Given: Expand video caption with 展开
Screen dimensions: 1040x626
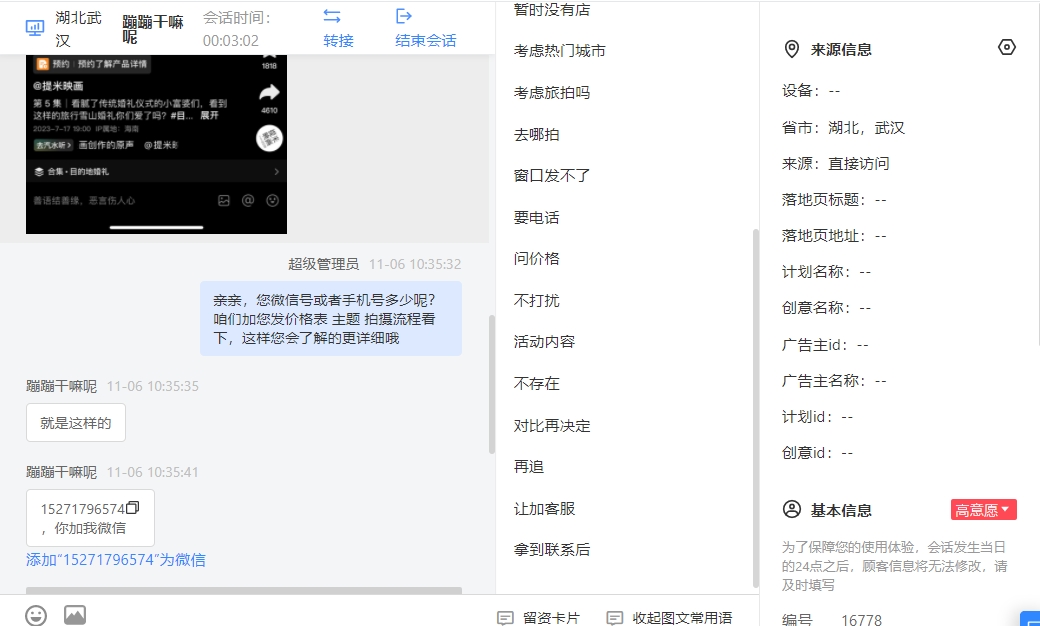Looking at the screenshot, I should click(x=210, y=115).
